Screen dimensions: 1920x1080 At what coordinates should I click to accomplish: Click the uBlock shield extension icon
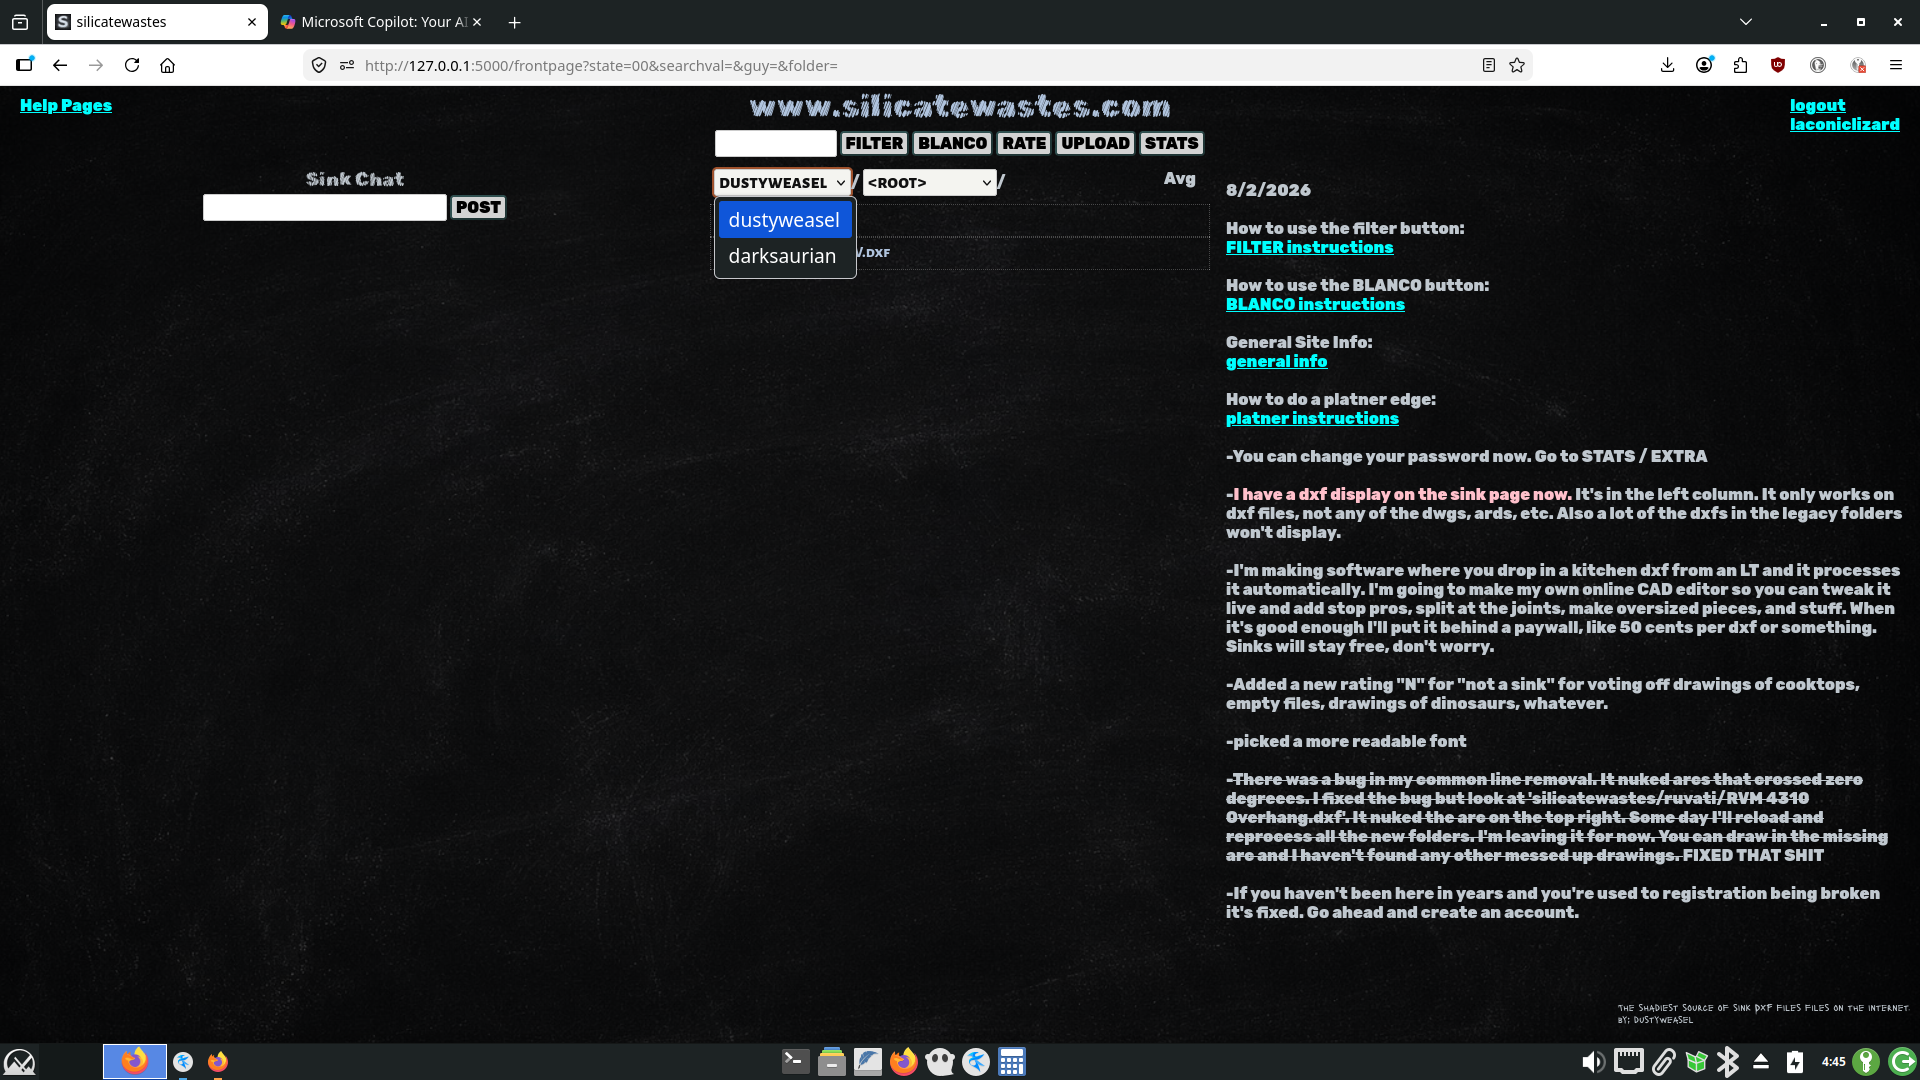(x=1778, y=65)
